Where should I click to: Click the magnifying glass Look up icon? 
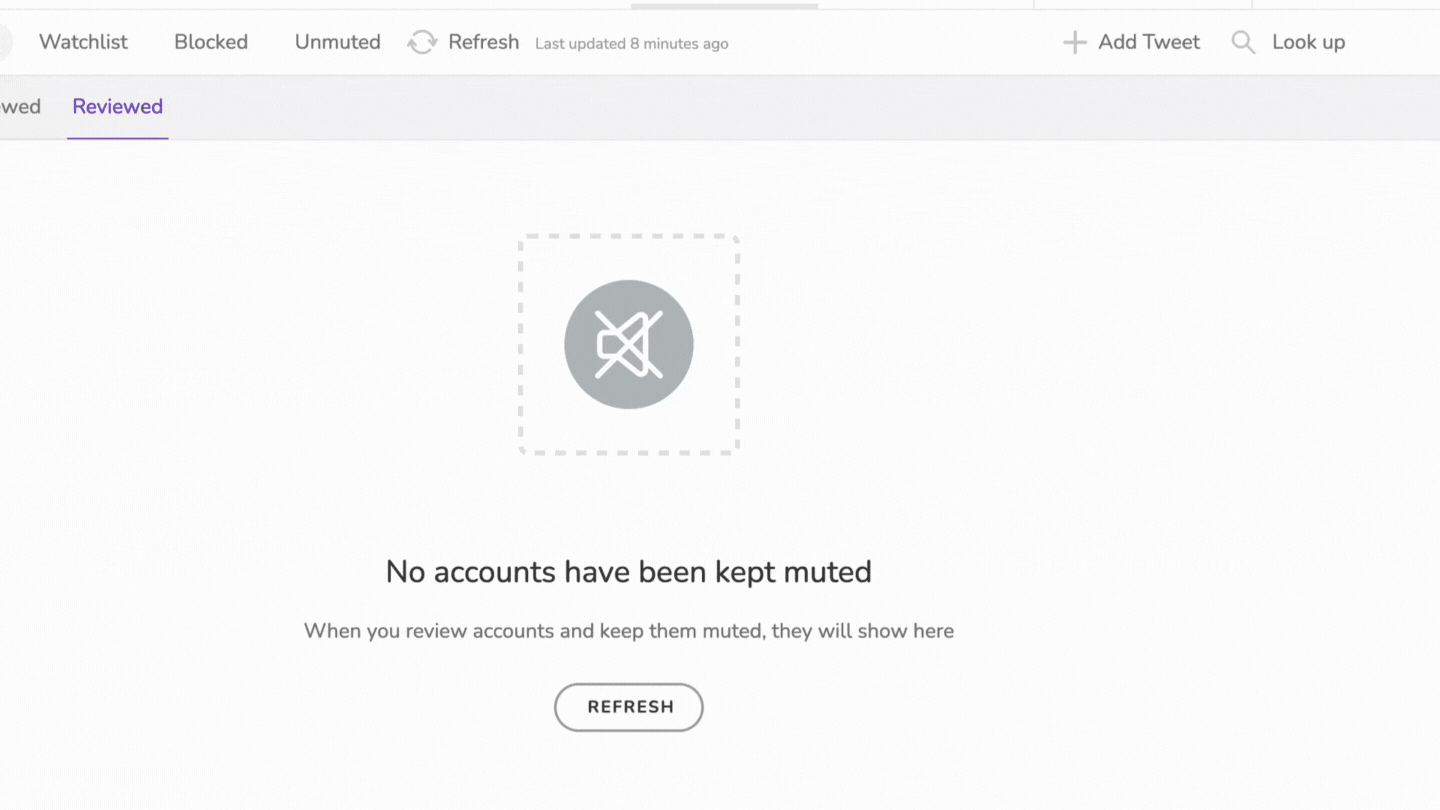click(1243, 42)
